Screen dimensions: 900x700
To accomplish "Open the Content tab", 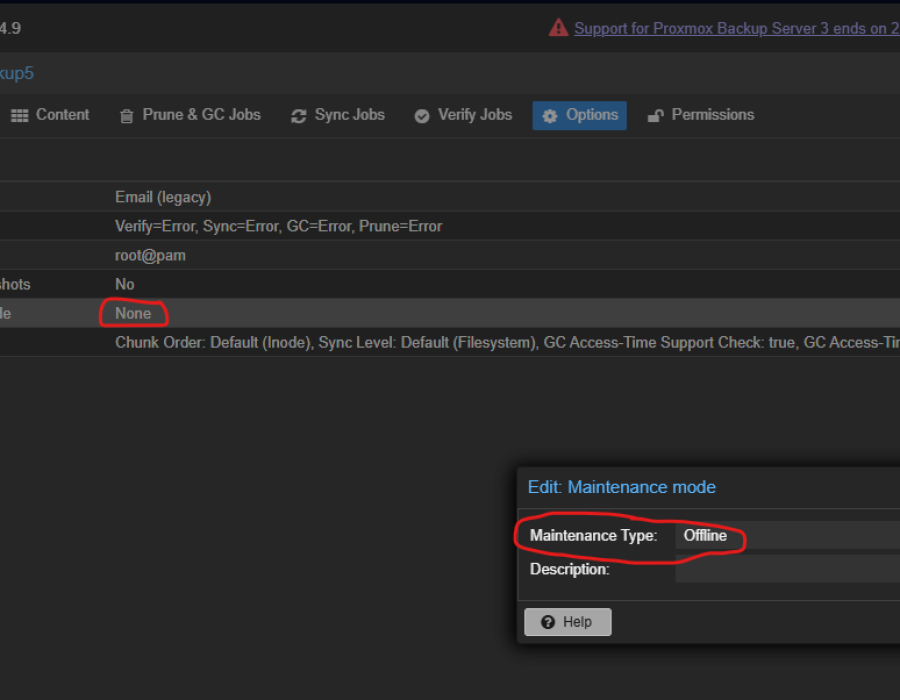I will click(51, 115).
